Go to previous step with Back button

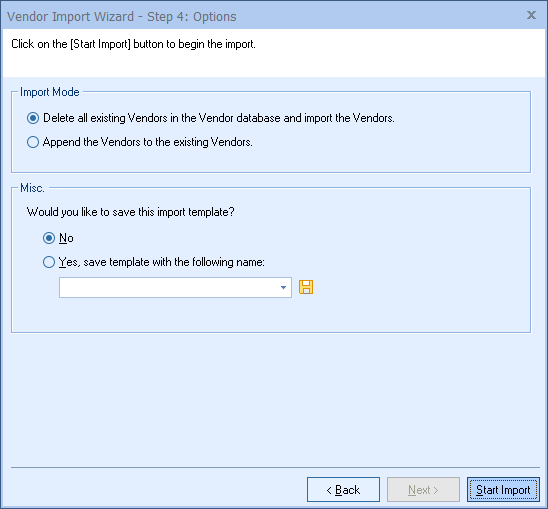pyautogui.click(x=343, y=489)
